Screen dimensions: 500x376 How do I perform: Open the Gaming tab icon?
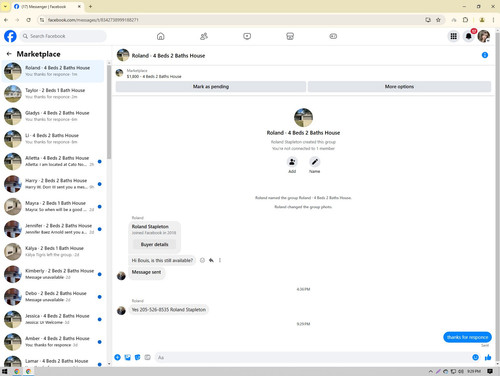[x=333, y=36]
